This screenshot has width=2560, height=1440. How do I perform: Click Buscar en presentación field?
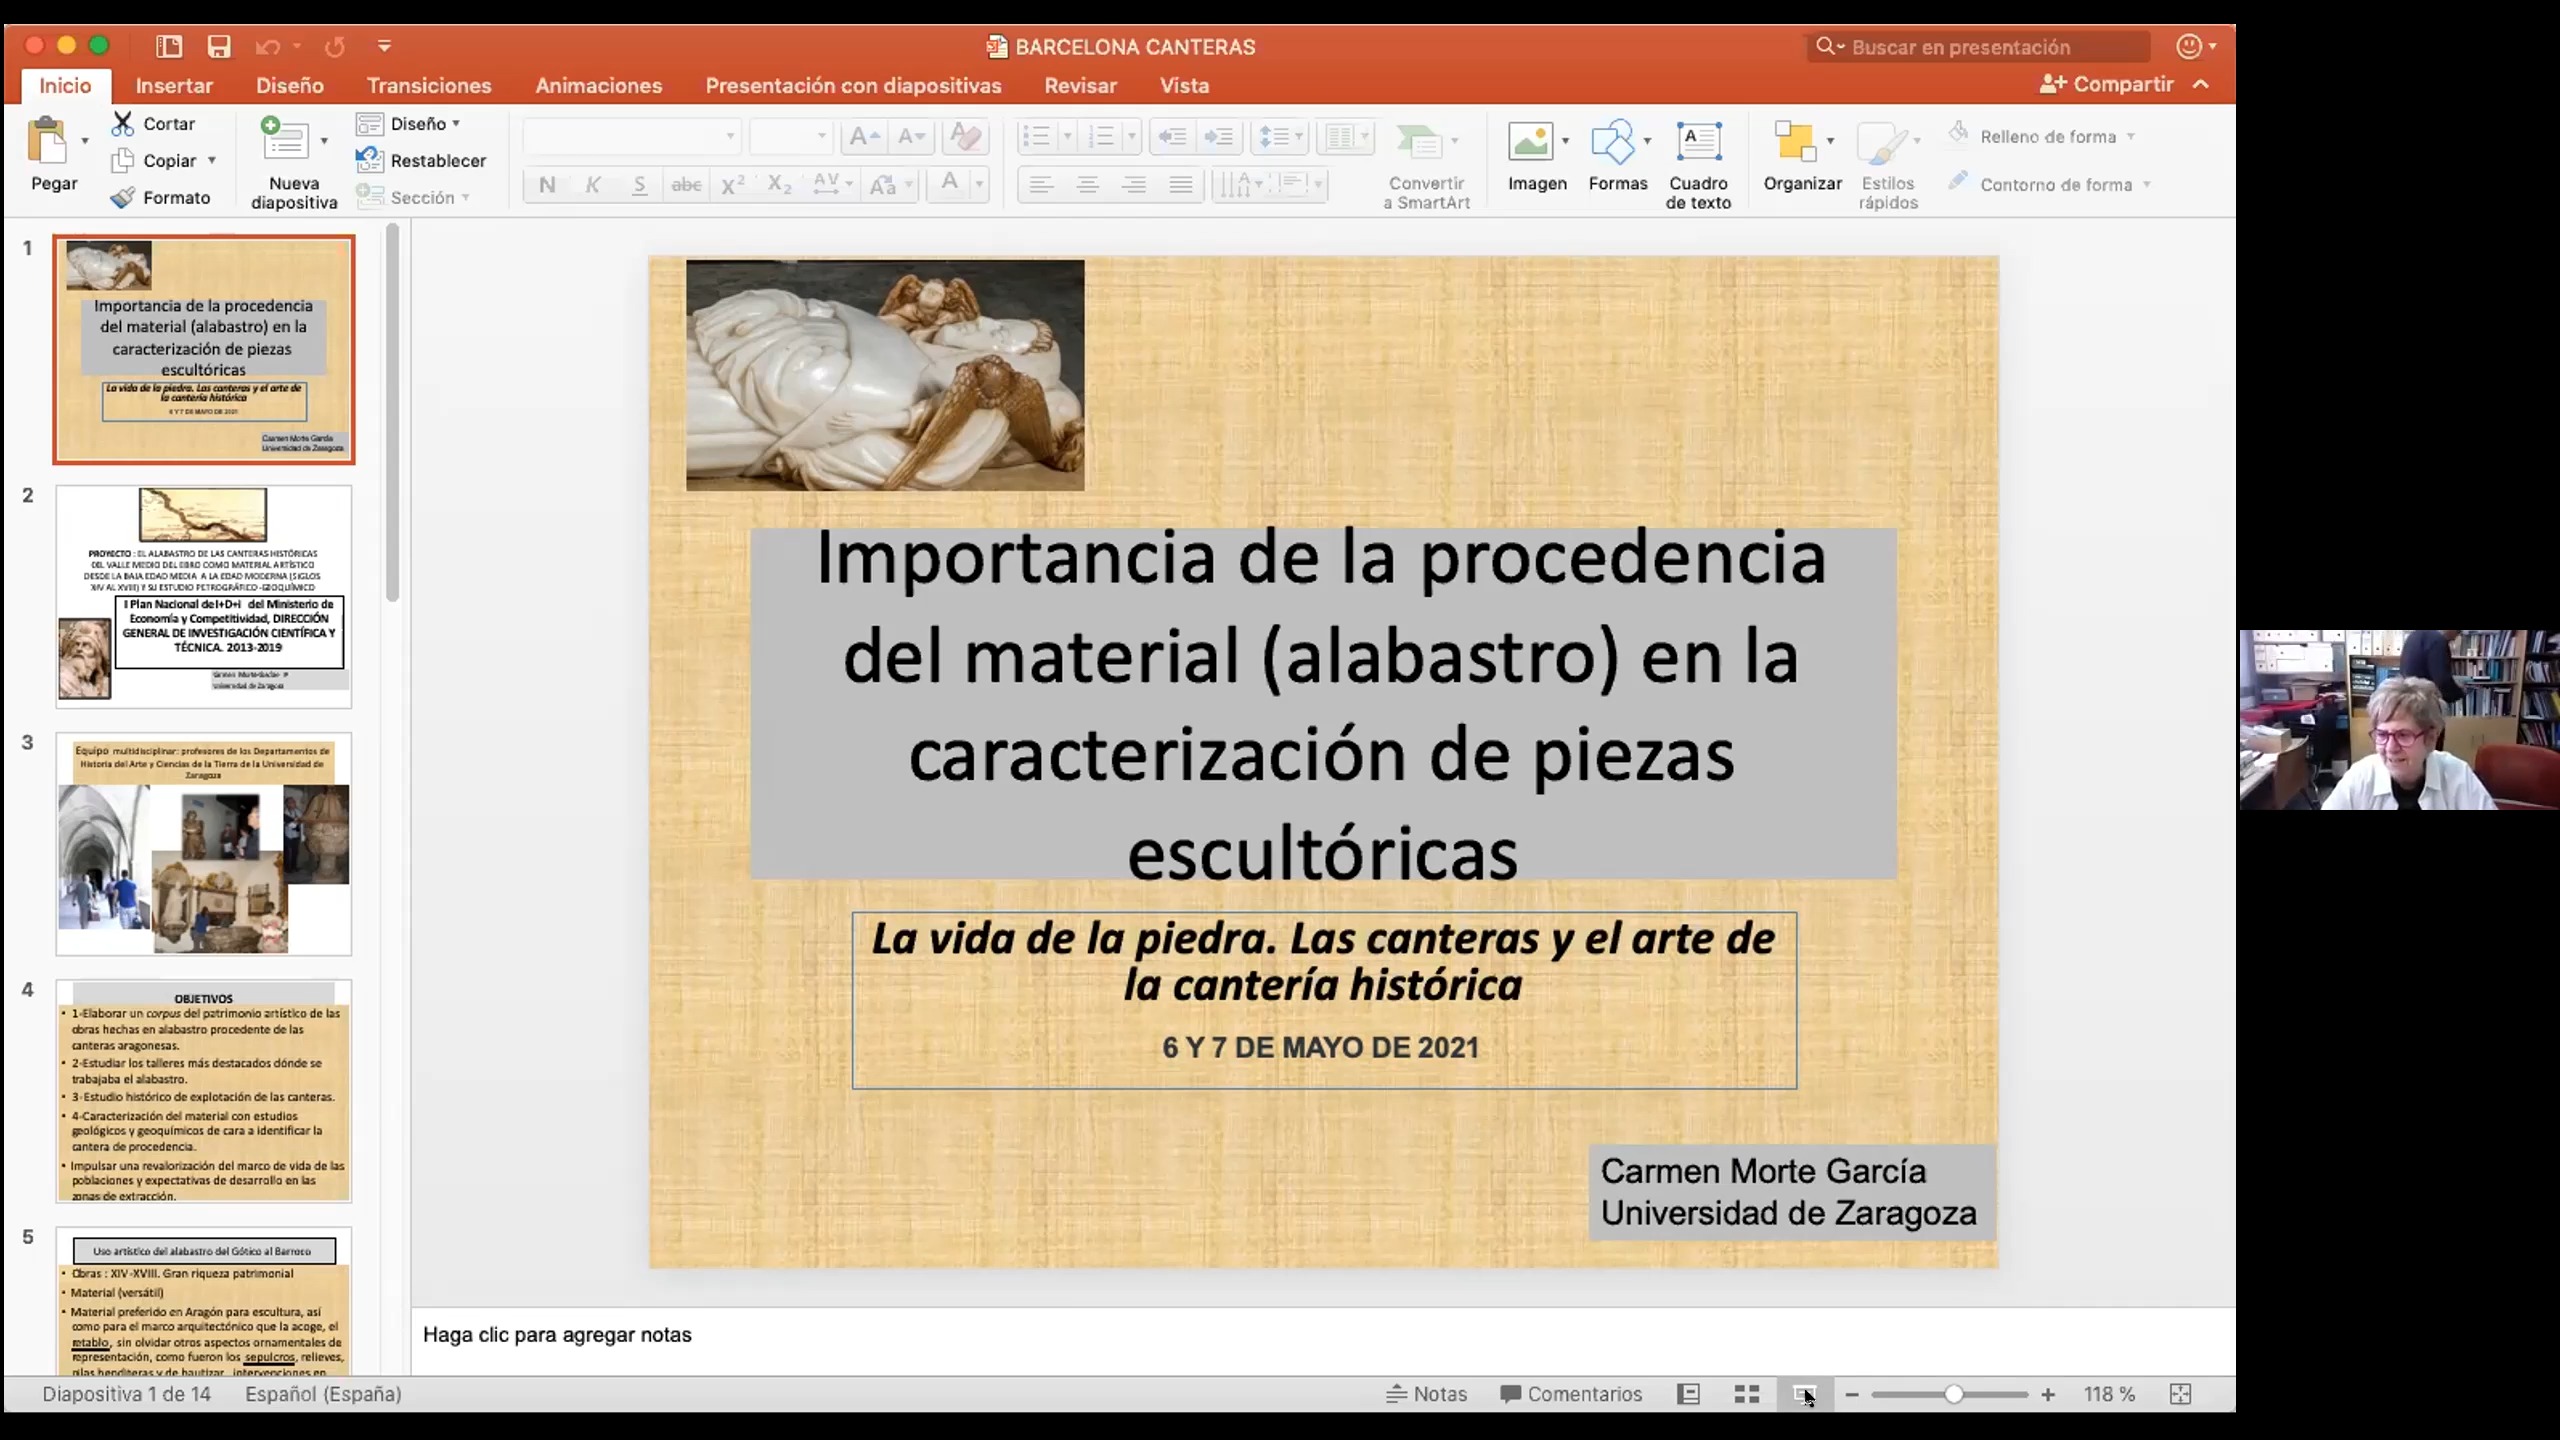[1978, 47]
